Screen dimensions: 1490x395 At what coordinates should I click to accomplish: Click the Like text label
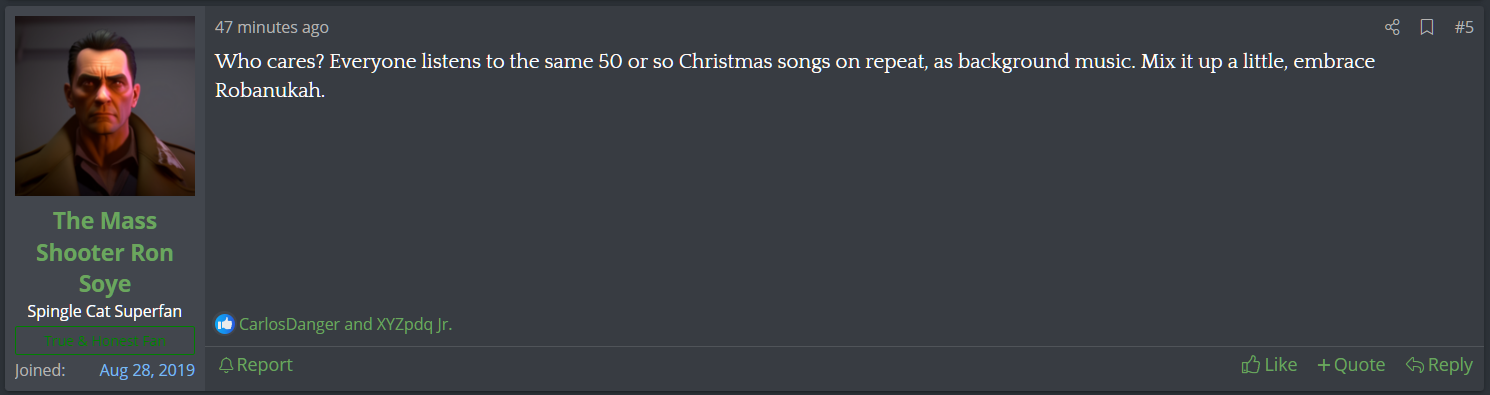[1281, 365]
